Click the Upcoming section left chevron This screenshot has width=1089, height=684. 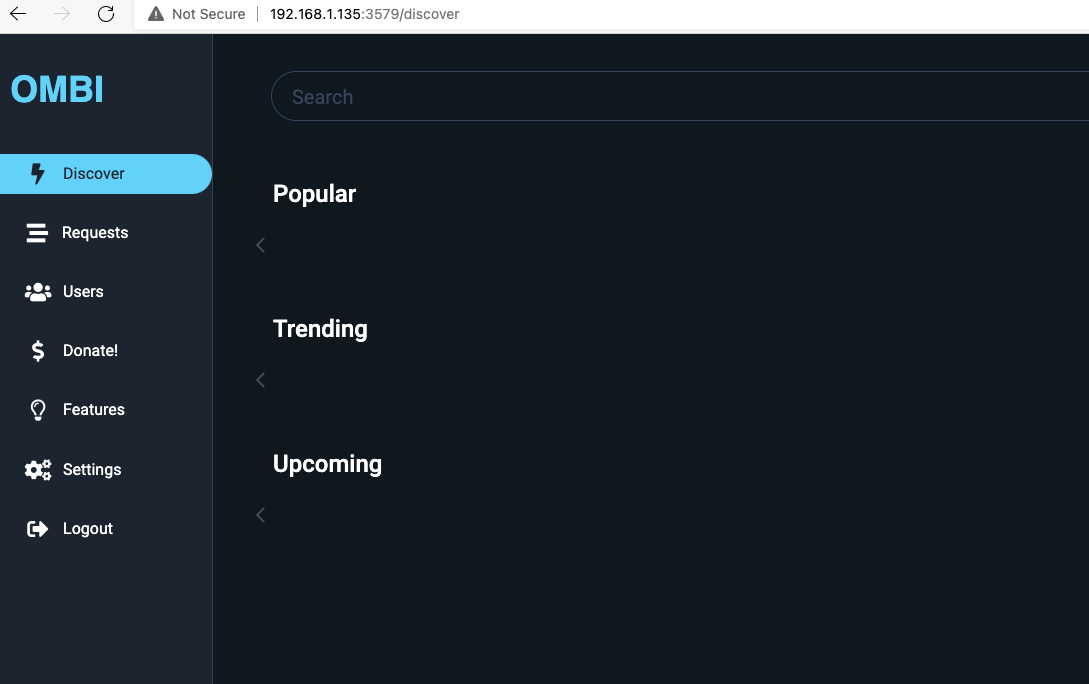coord(260,515)
